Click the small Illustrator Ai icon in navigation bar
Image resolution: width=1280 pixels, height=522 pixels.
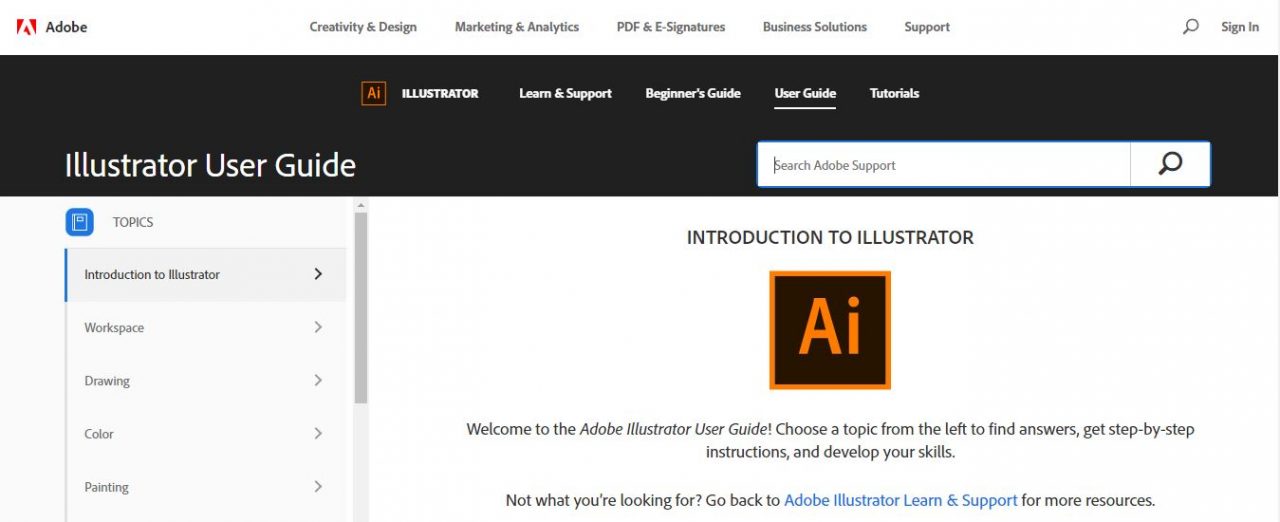(374, 93)
